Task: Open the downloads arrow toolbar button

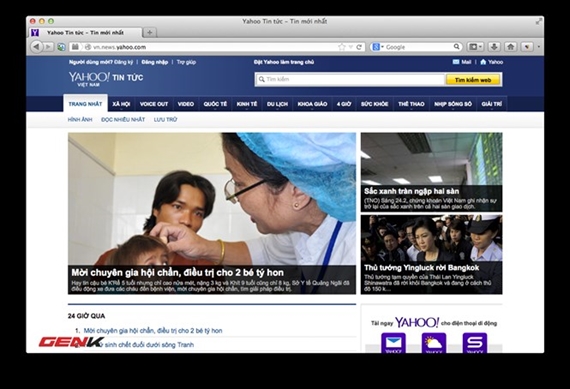Action: coord(494,47)
